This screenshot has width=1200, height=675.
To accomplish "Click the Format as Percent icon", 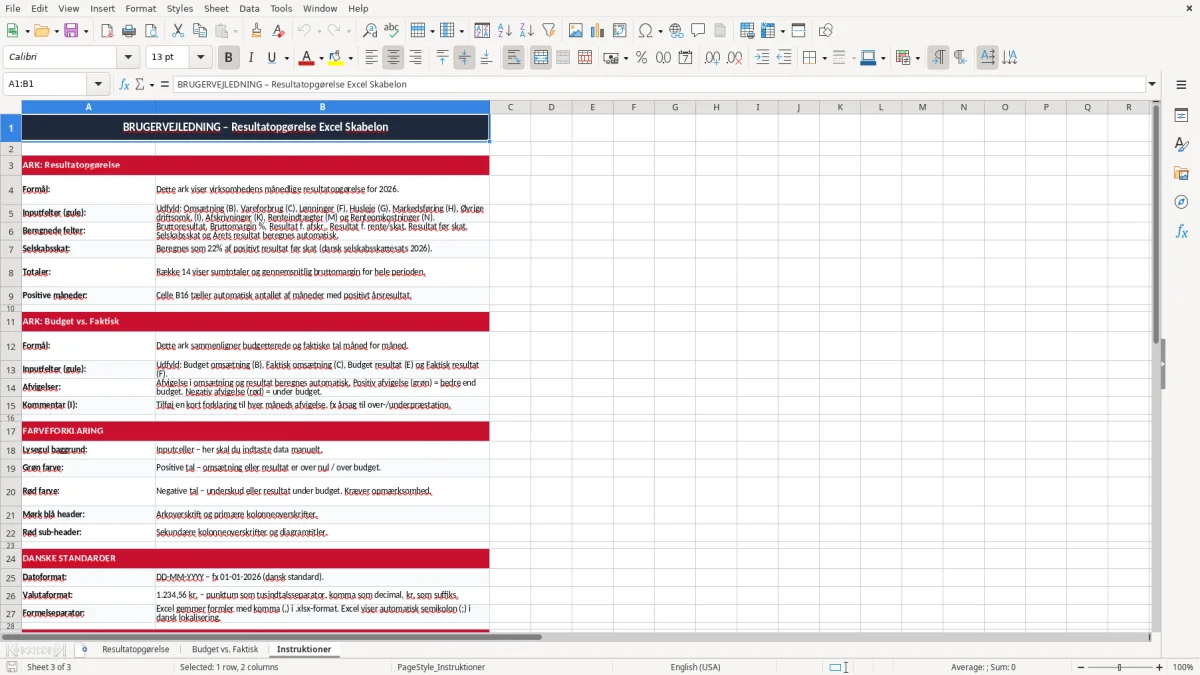I will coord(641,58).
